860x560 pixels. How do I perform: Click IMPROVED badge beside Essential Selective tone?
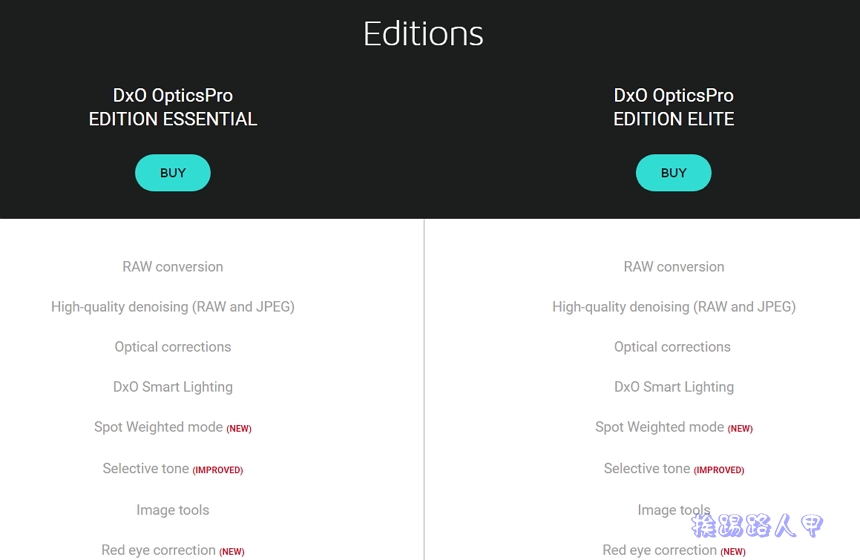(x=218, y=470)
